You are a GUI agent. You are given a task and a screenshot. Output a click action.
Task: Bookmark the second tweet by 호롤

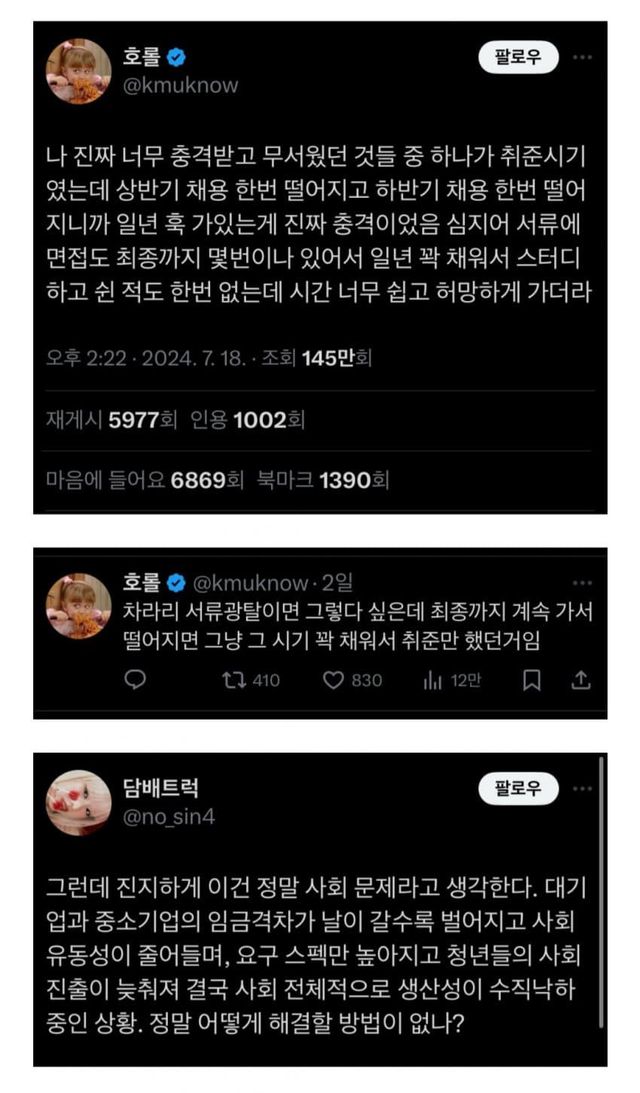[532, 680]
